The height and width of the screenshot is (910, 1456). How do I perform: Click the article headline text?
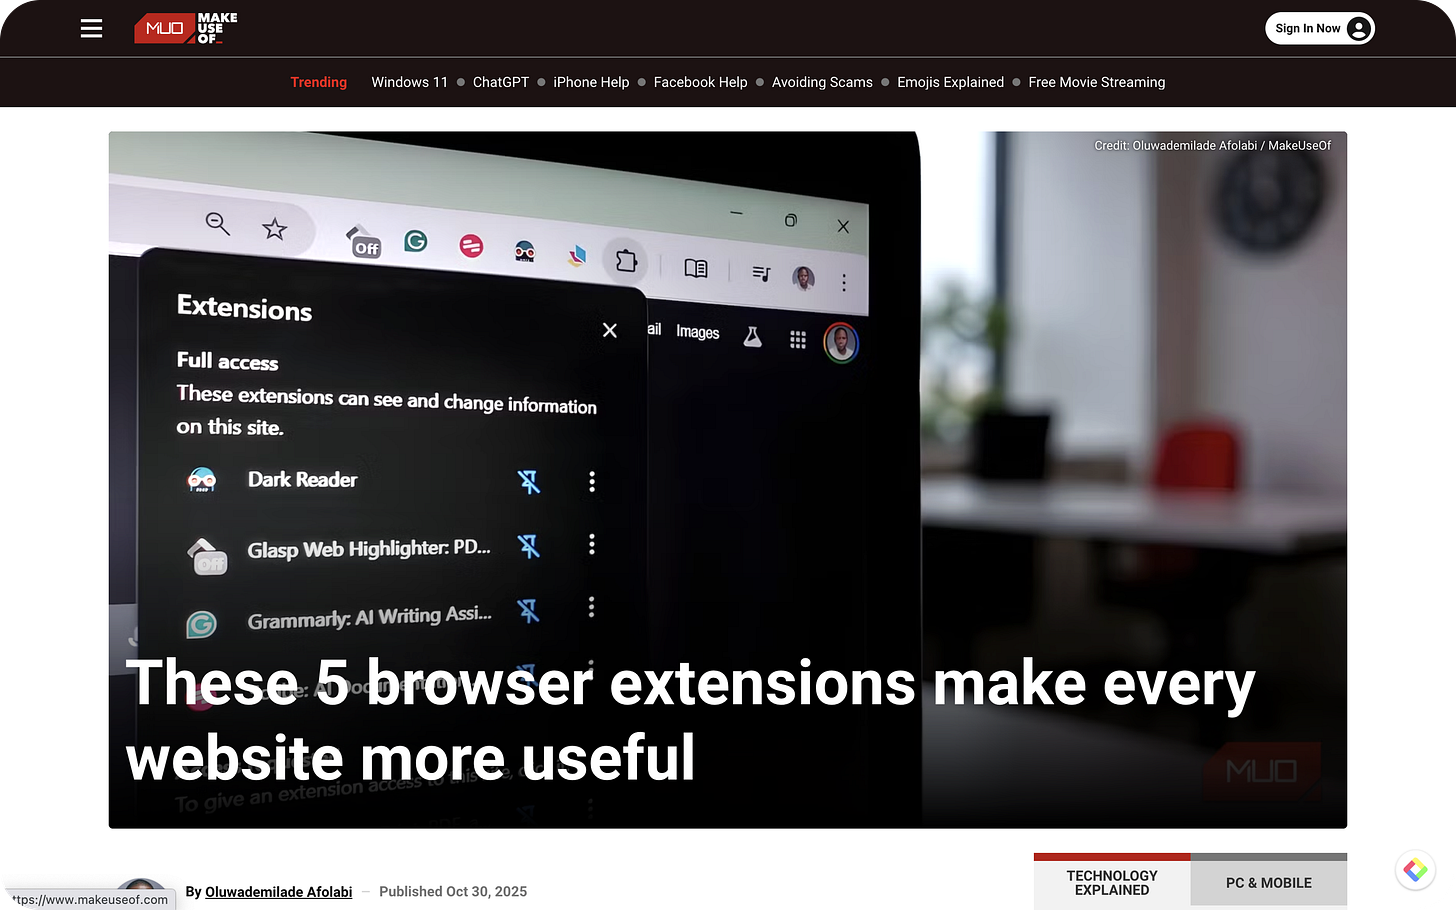click(x=690, y=720)
